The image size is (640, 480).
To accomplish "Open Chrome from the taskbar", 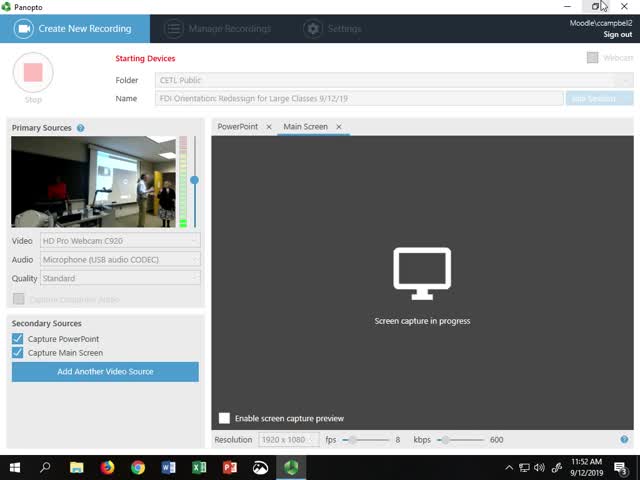I will tap(137, 467).
